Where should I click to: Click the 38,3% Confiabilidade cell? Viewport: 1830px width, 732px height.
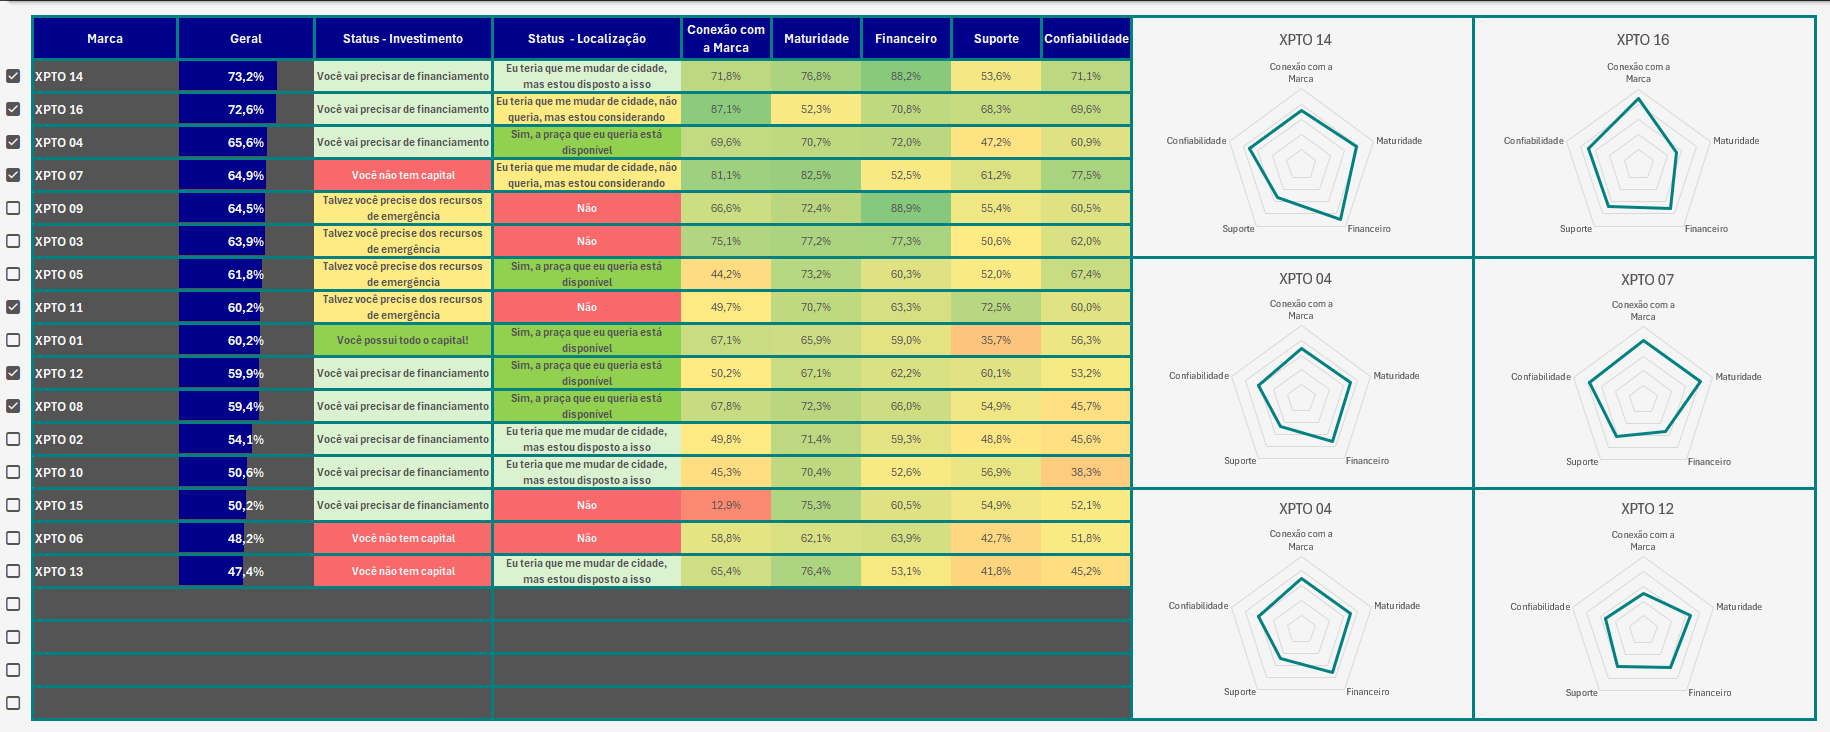pyautogui.click(x=1086, y=472)
